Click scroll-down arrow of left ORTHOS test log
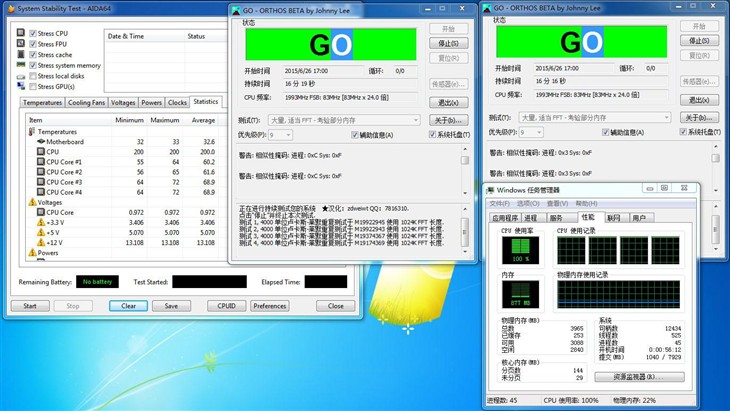Screen dimensions: 730x411 pos(465,252)
